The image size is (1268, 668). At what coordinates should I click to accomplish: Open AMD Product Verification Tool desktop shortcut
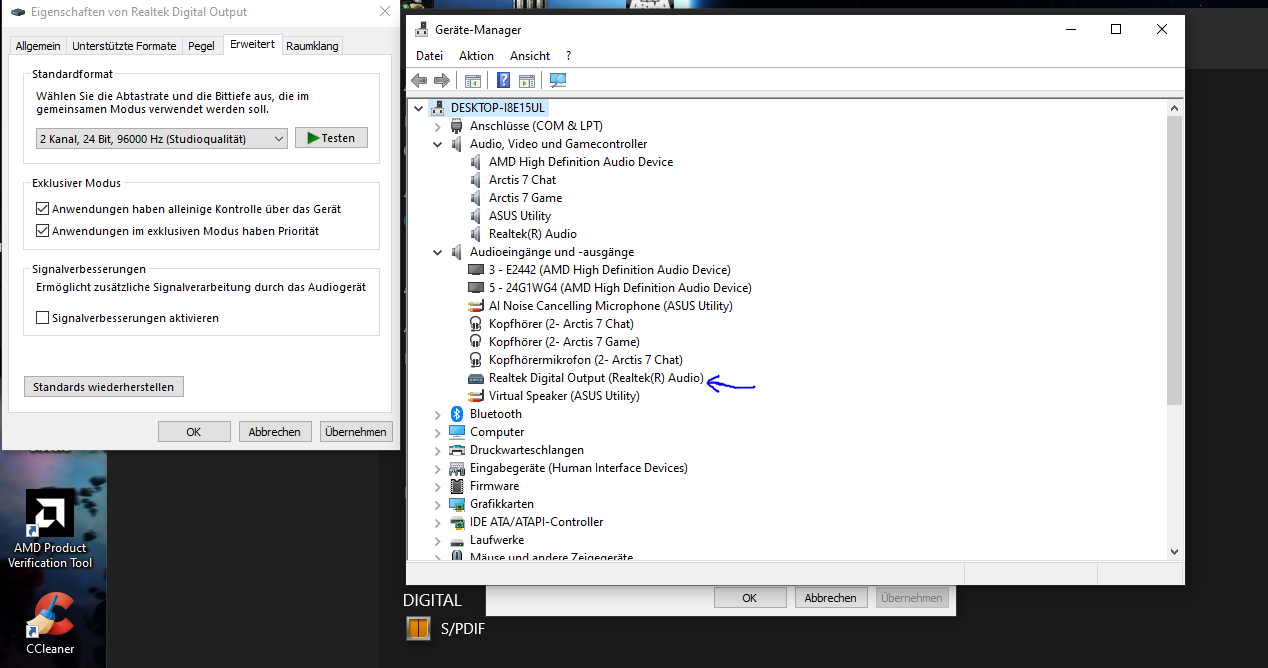click(50, 529)
